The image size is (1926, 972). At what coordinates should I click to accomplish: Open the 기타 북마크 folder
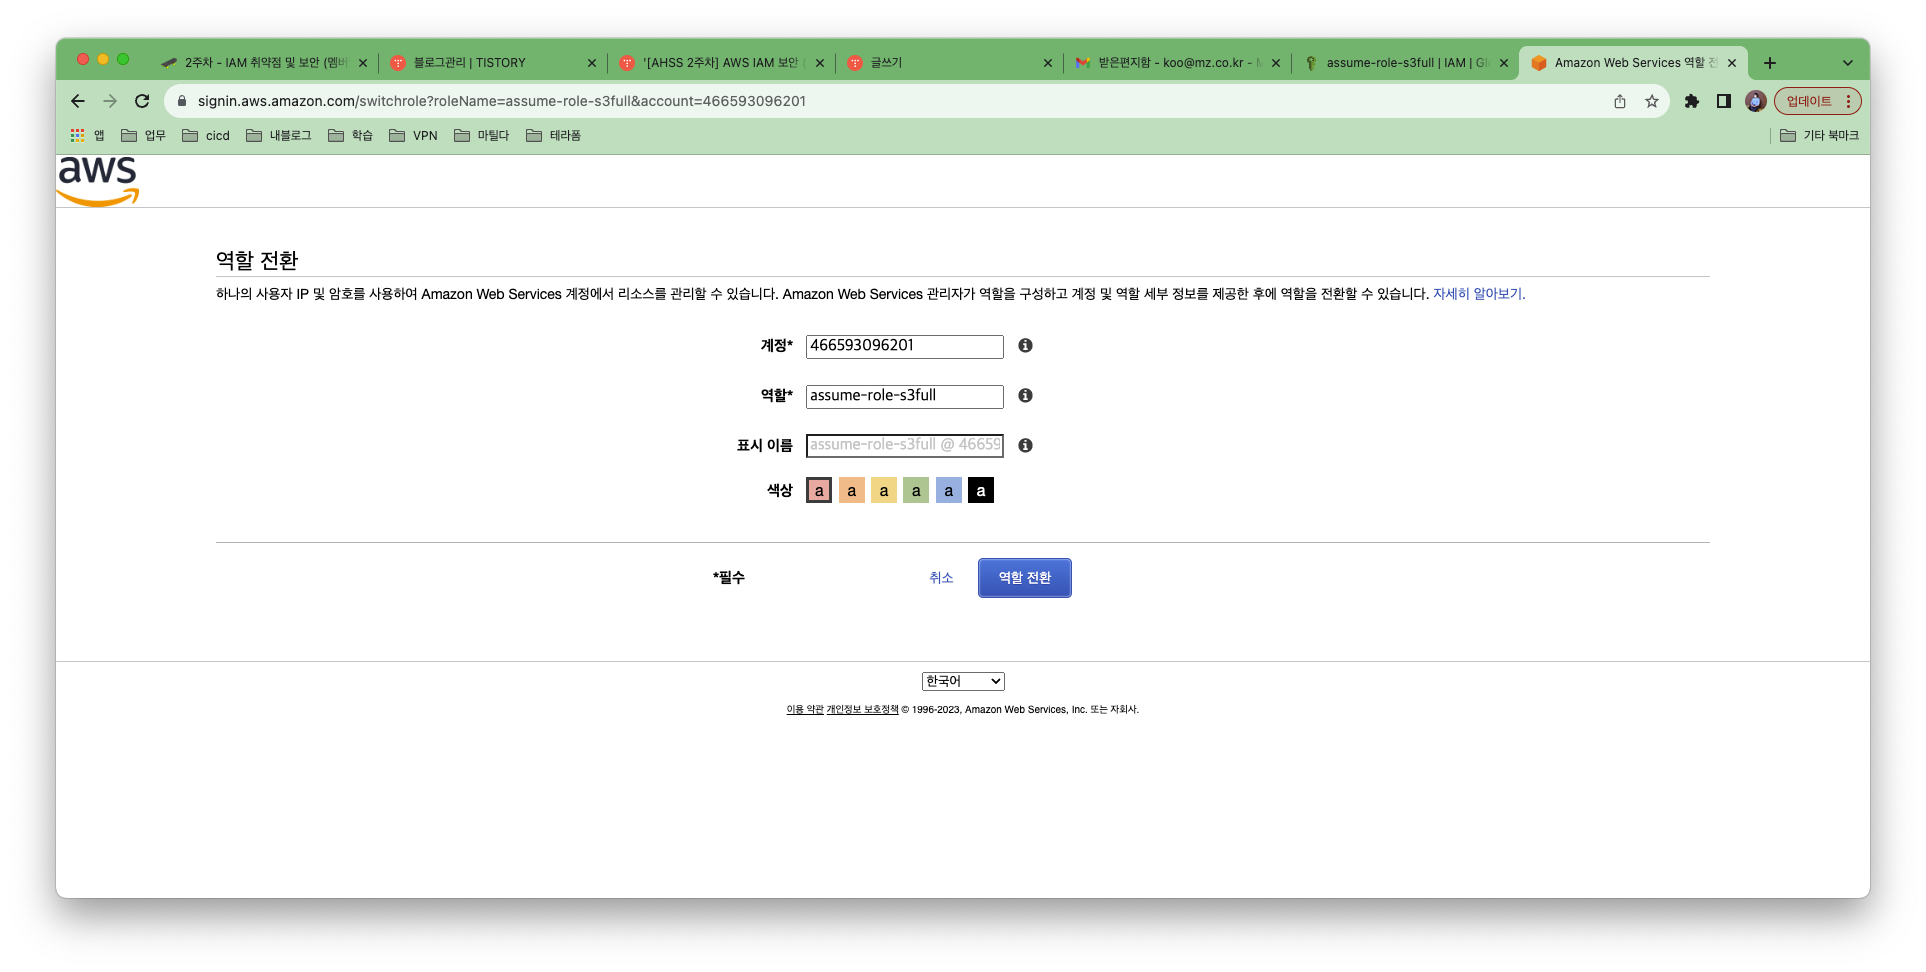pos(1819,135)
